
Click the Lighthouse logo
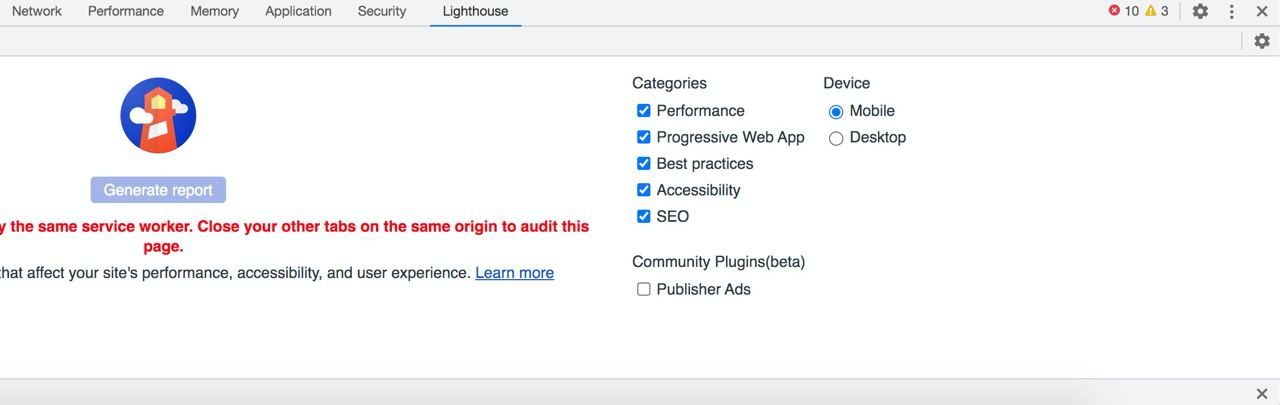(158, 115)
